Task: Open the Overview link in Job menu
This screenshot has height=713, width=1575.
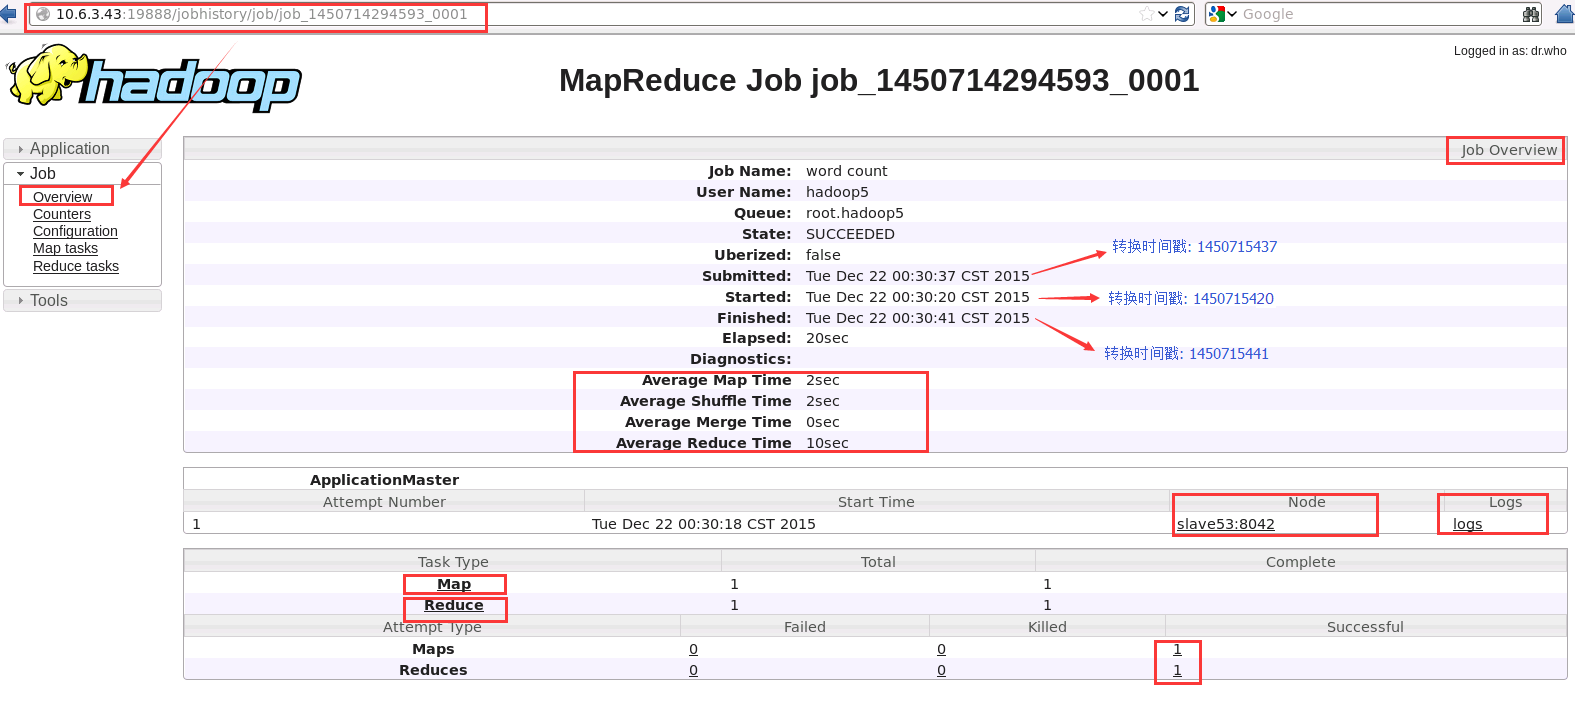Action: pos(62,197)
